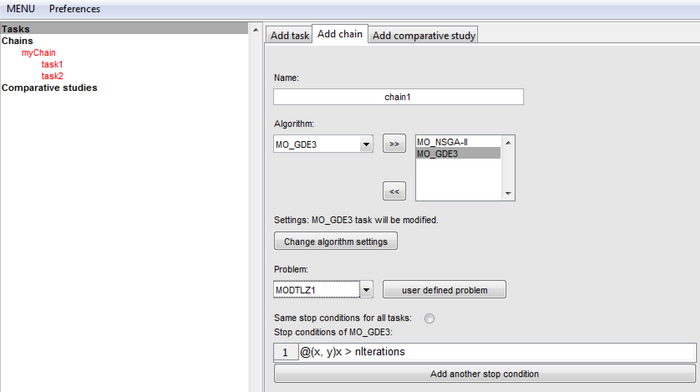The width and height of the screenshot is (700, 392).
Task: Switch to the Add task tab
Action: (x=289, y=35)
